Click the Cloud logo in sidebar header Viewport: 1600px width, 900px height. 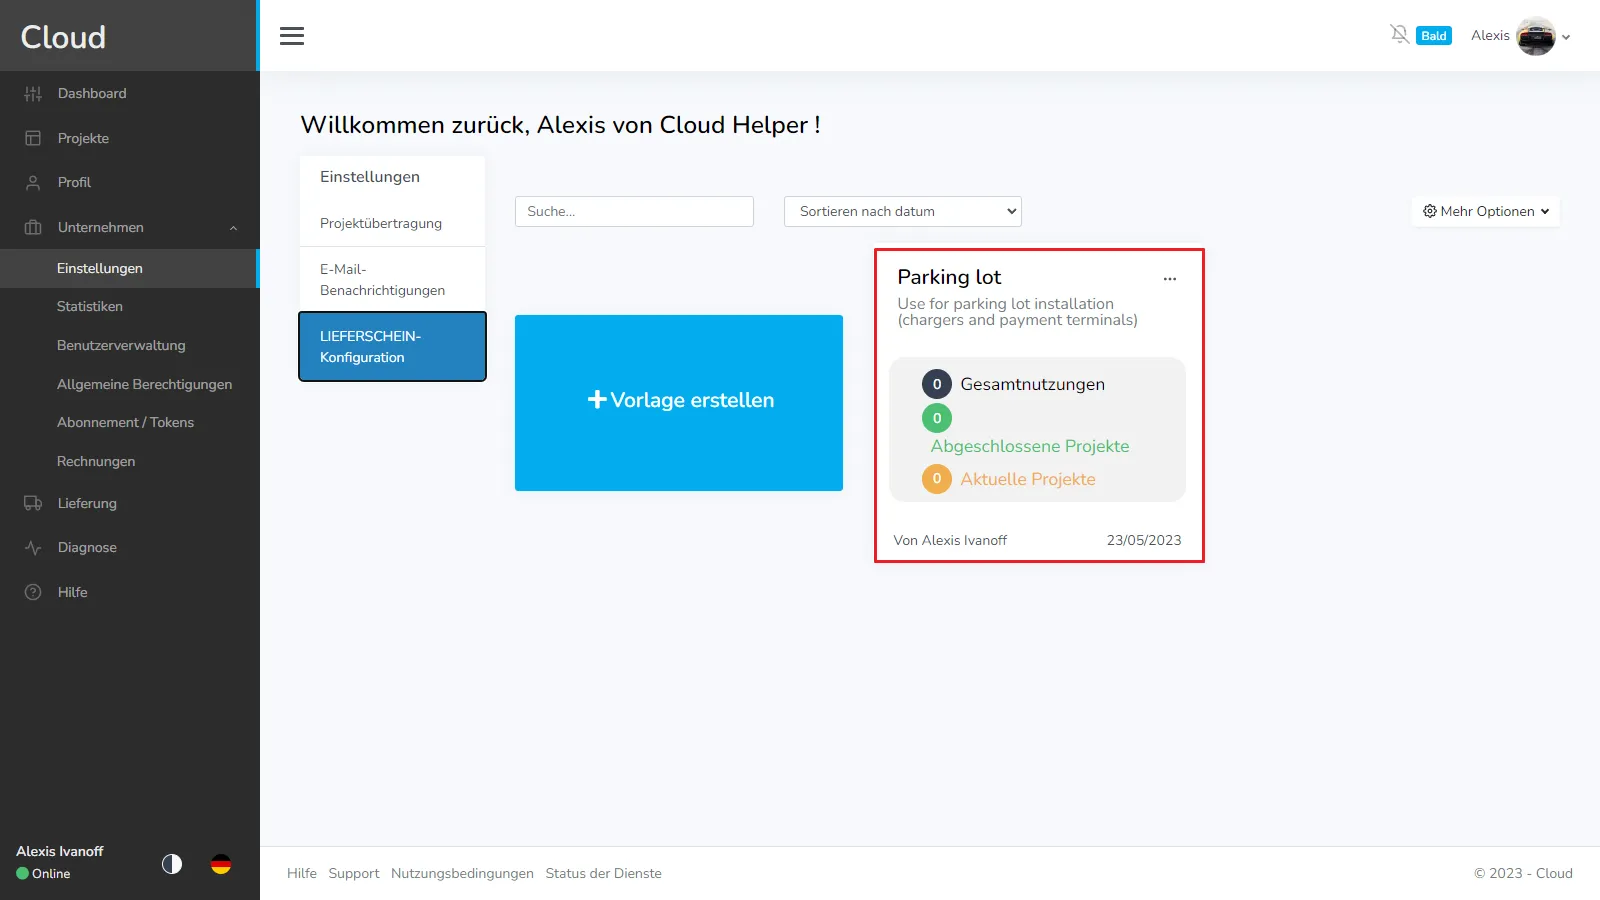point(63,37)
